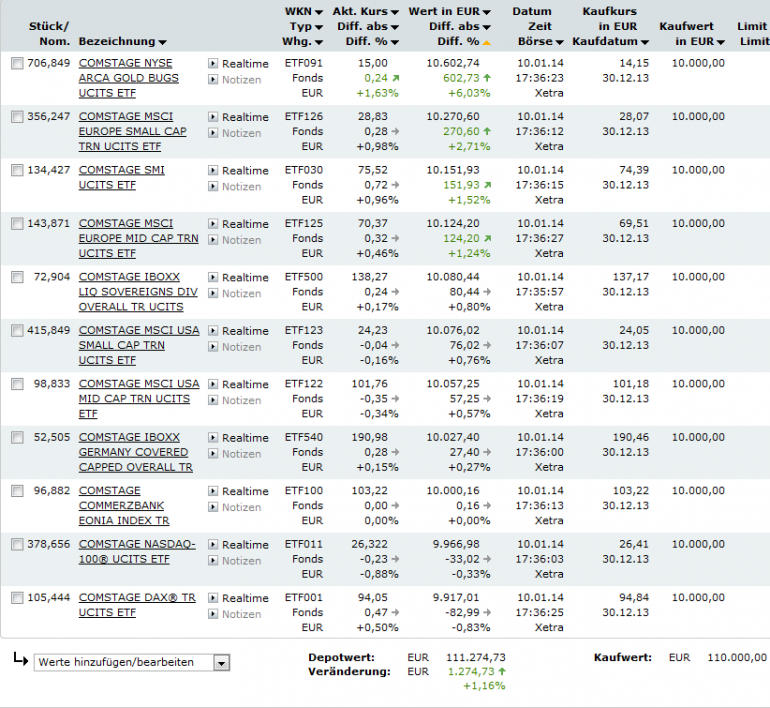Click Kaufwert total 110.000,00
Screen dimensions: 770x708
(x=737, y=658)
